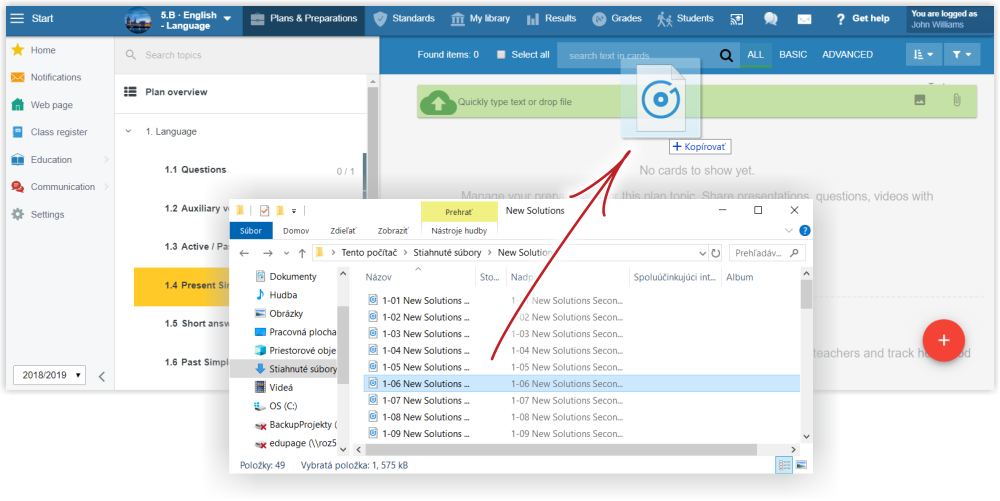
Task: Click the screen cast icon in top bar
Action: pos(737,19)
